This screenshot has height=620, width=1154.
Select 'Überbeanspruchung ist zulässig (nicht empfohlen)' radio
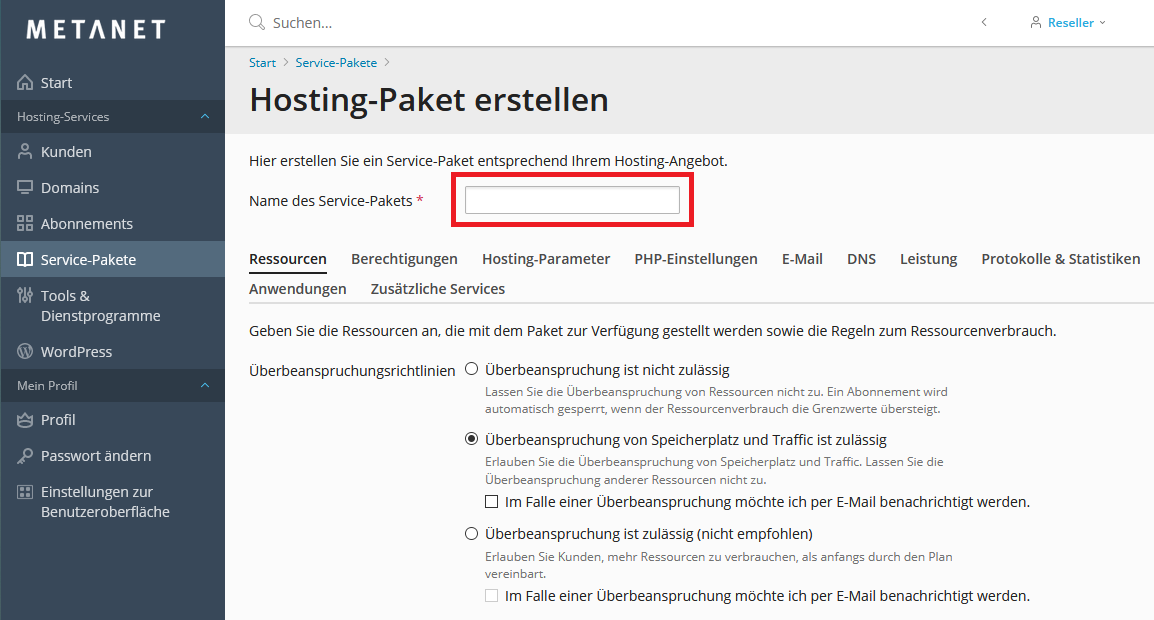tap(471, 533)
